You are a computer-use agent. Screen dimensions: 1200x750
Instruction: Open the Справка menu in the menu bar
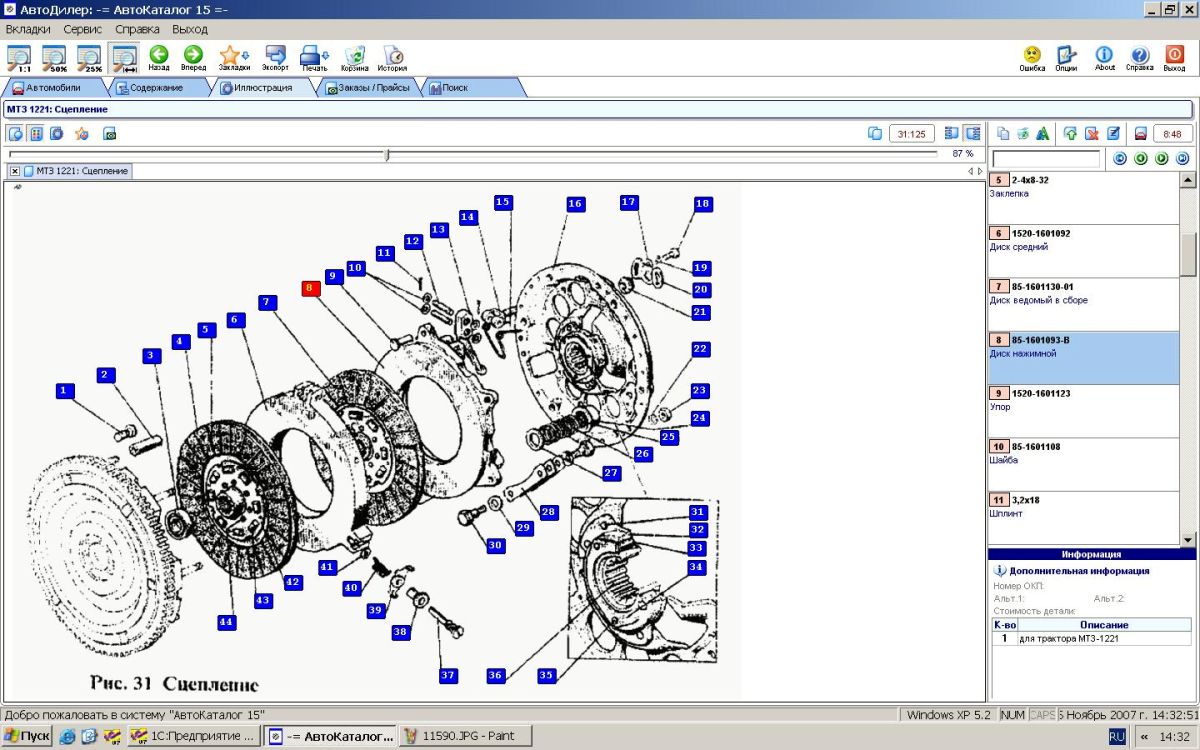pos(137,29)
